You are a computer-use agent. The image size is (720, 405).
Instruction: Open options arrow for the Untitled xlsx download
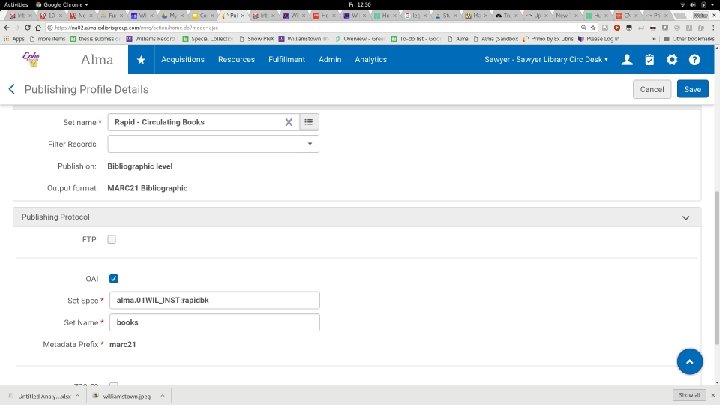pyautogui.click(x=78, y=396)
